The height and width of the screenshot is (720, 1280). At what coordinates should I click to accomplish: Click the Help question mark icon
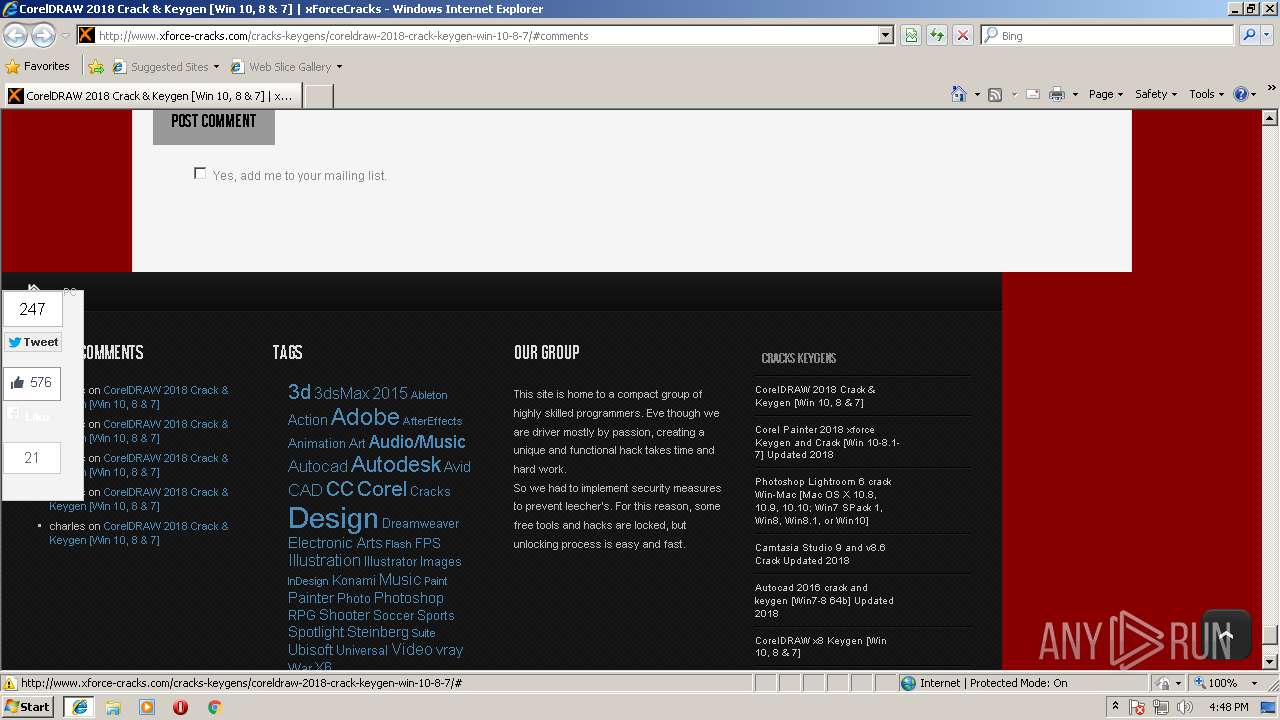1241,94
